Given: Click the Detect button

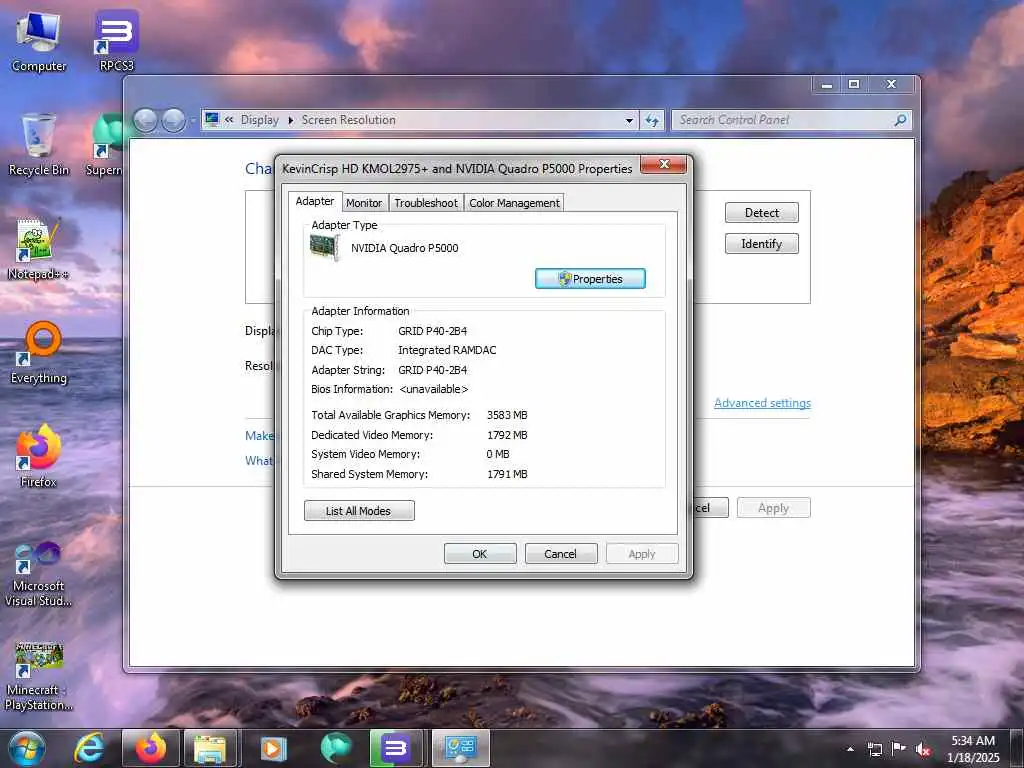Looking at the screenshot, I should (x=761, y=213).
